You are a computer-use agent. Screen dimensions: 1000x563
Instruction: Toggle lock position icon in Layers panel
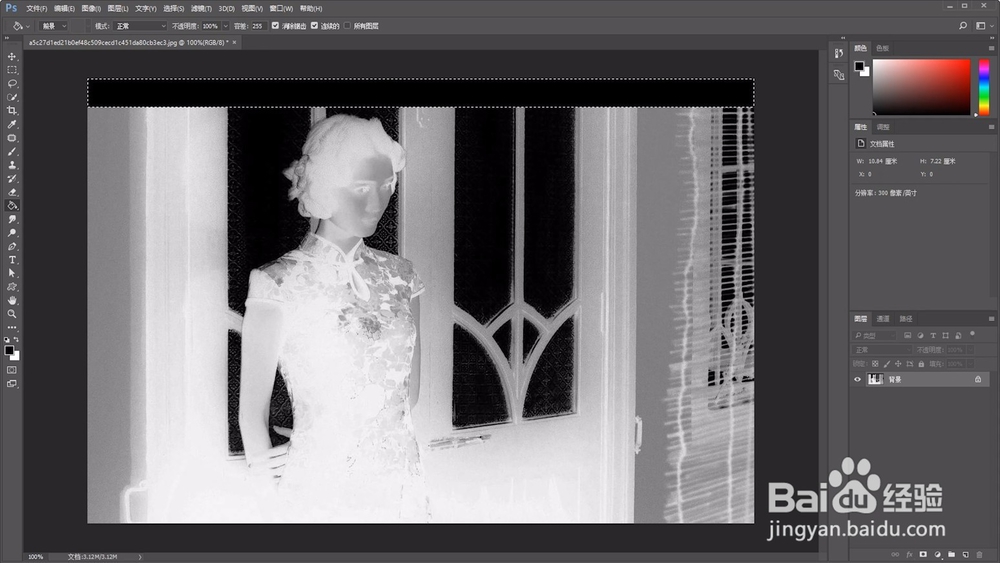(898, 364)
